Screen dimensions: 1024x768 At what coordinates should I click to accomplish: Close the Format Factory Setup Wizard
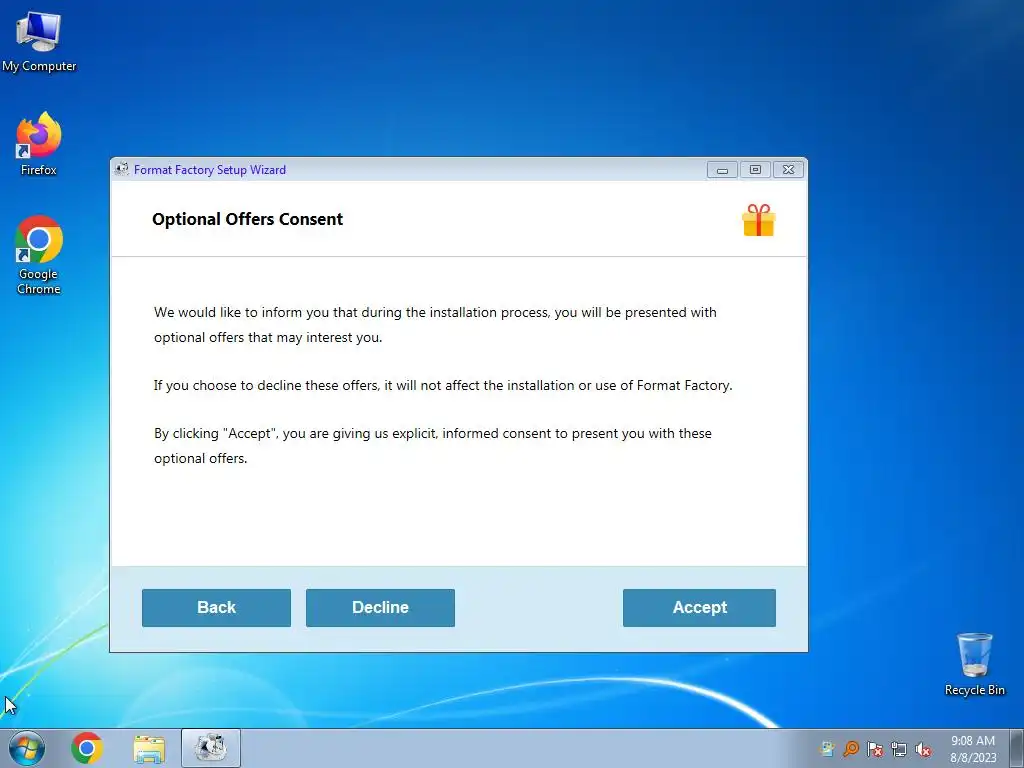[788, 170]
